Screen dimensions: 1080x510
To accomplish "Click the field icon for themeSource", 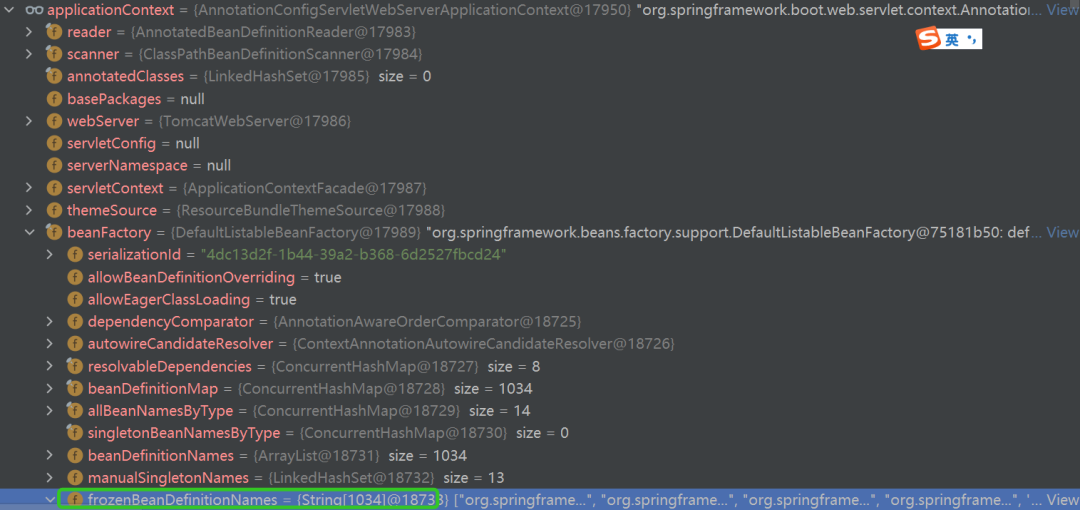I will (54, 210).
